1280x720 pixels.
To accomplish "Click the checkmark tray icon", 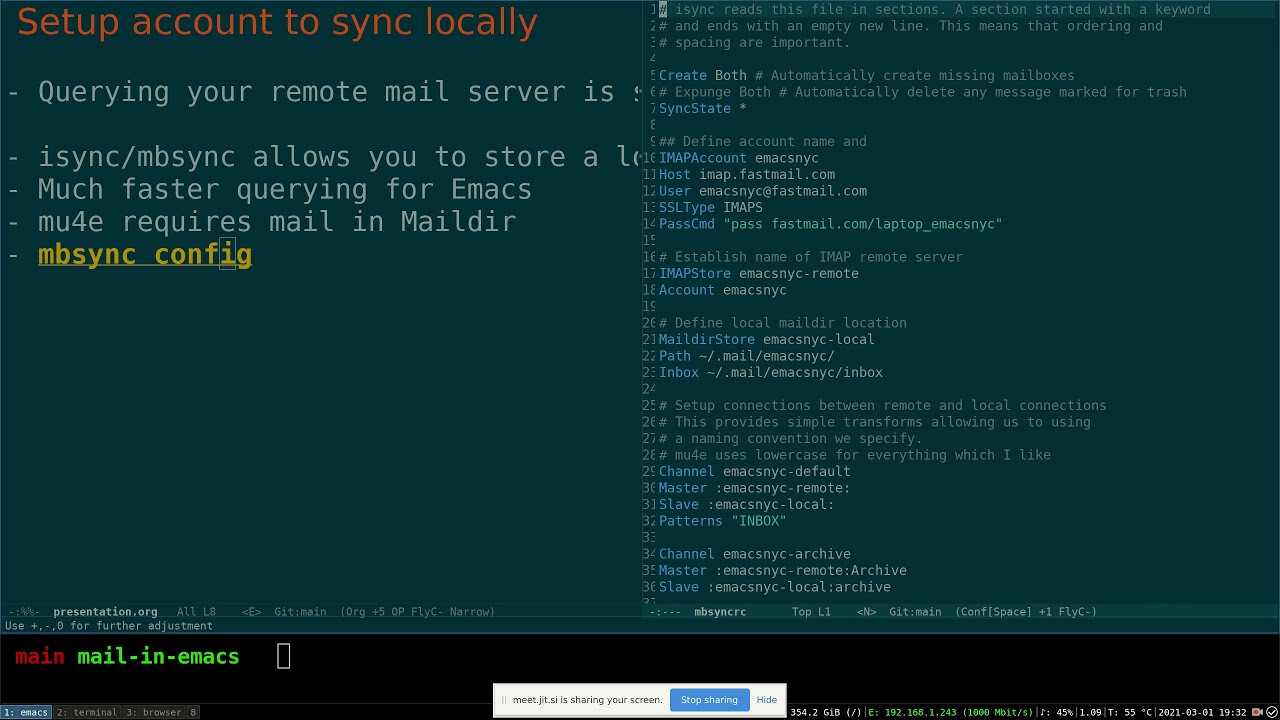I will [1271, 712].
